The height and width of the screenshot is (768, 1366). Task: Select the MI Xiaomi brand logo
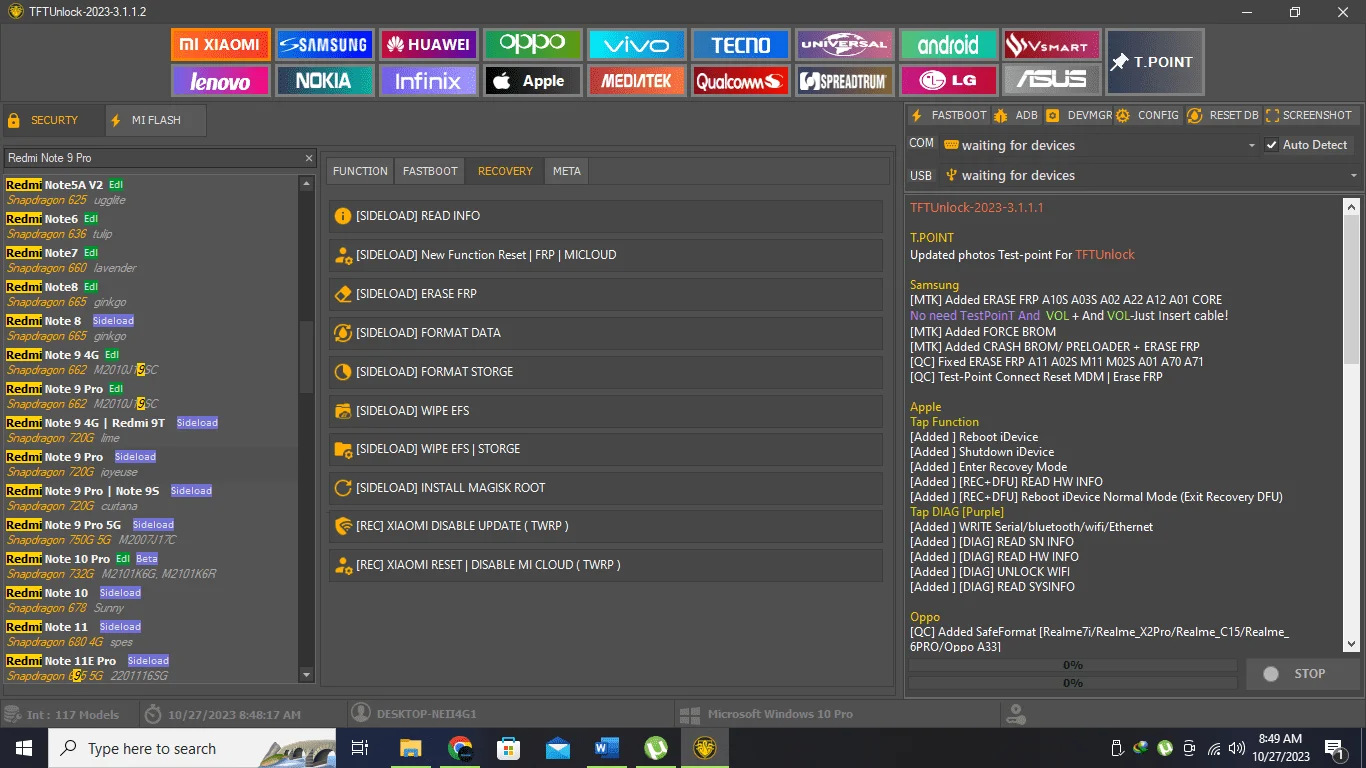pyautogui.click(x=220, y=45)
